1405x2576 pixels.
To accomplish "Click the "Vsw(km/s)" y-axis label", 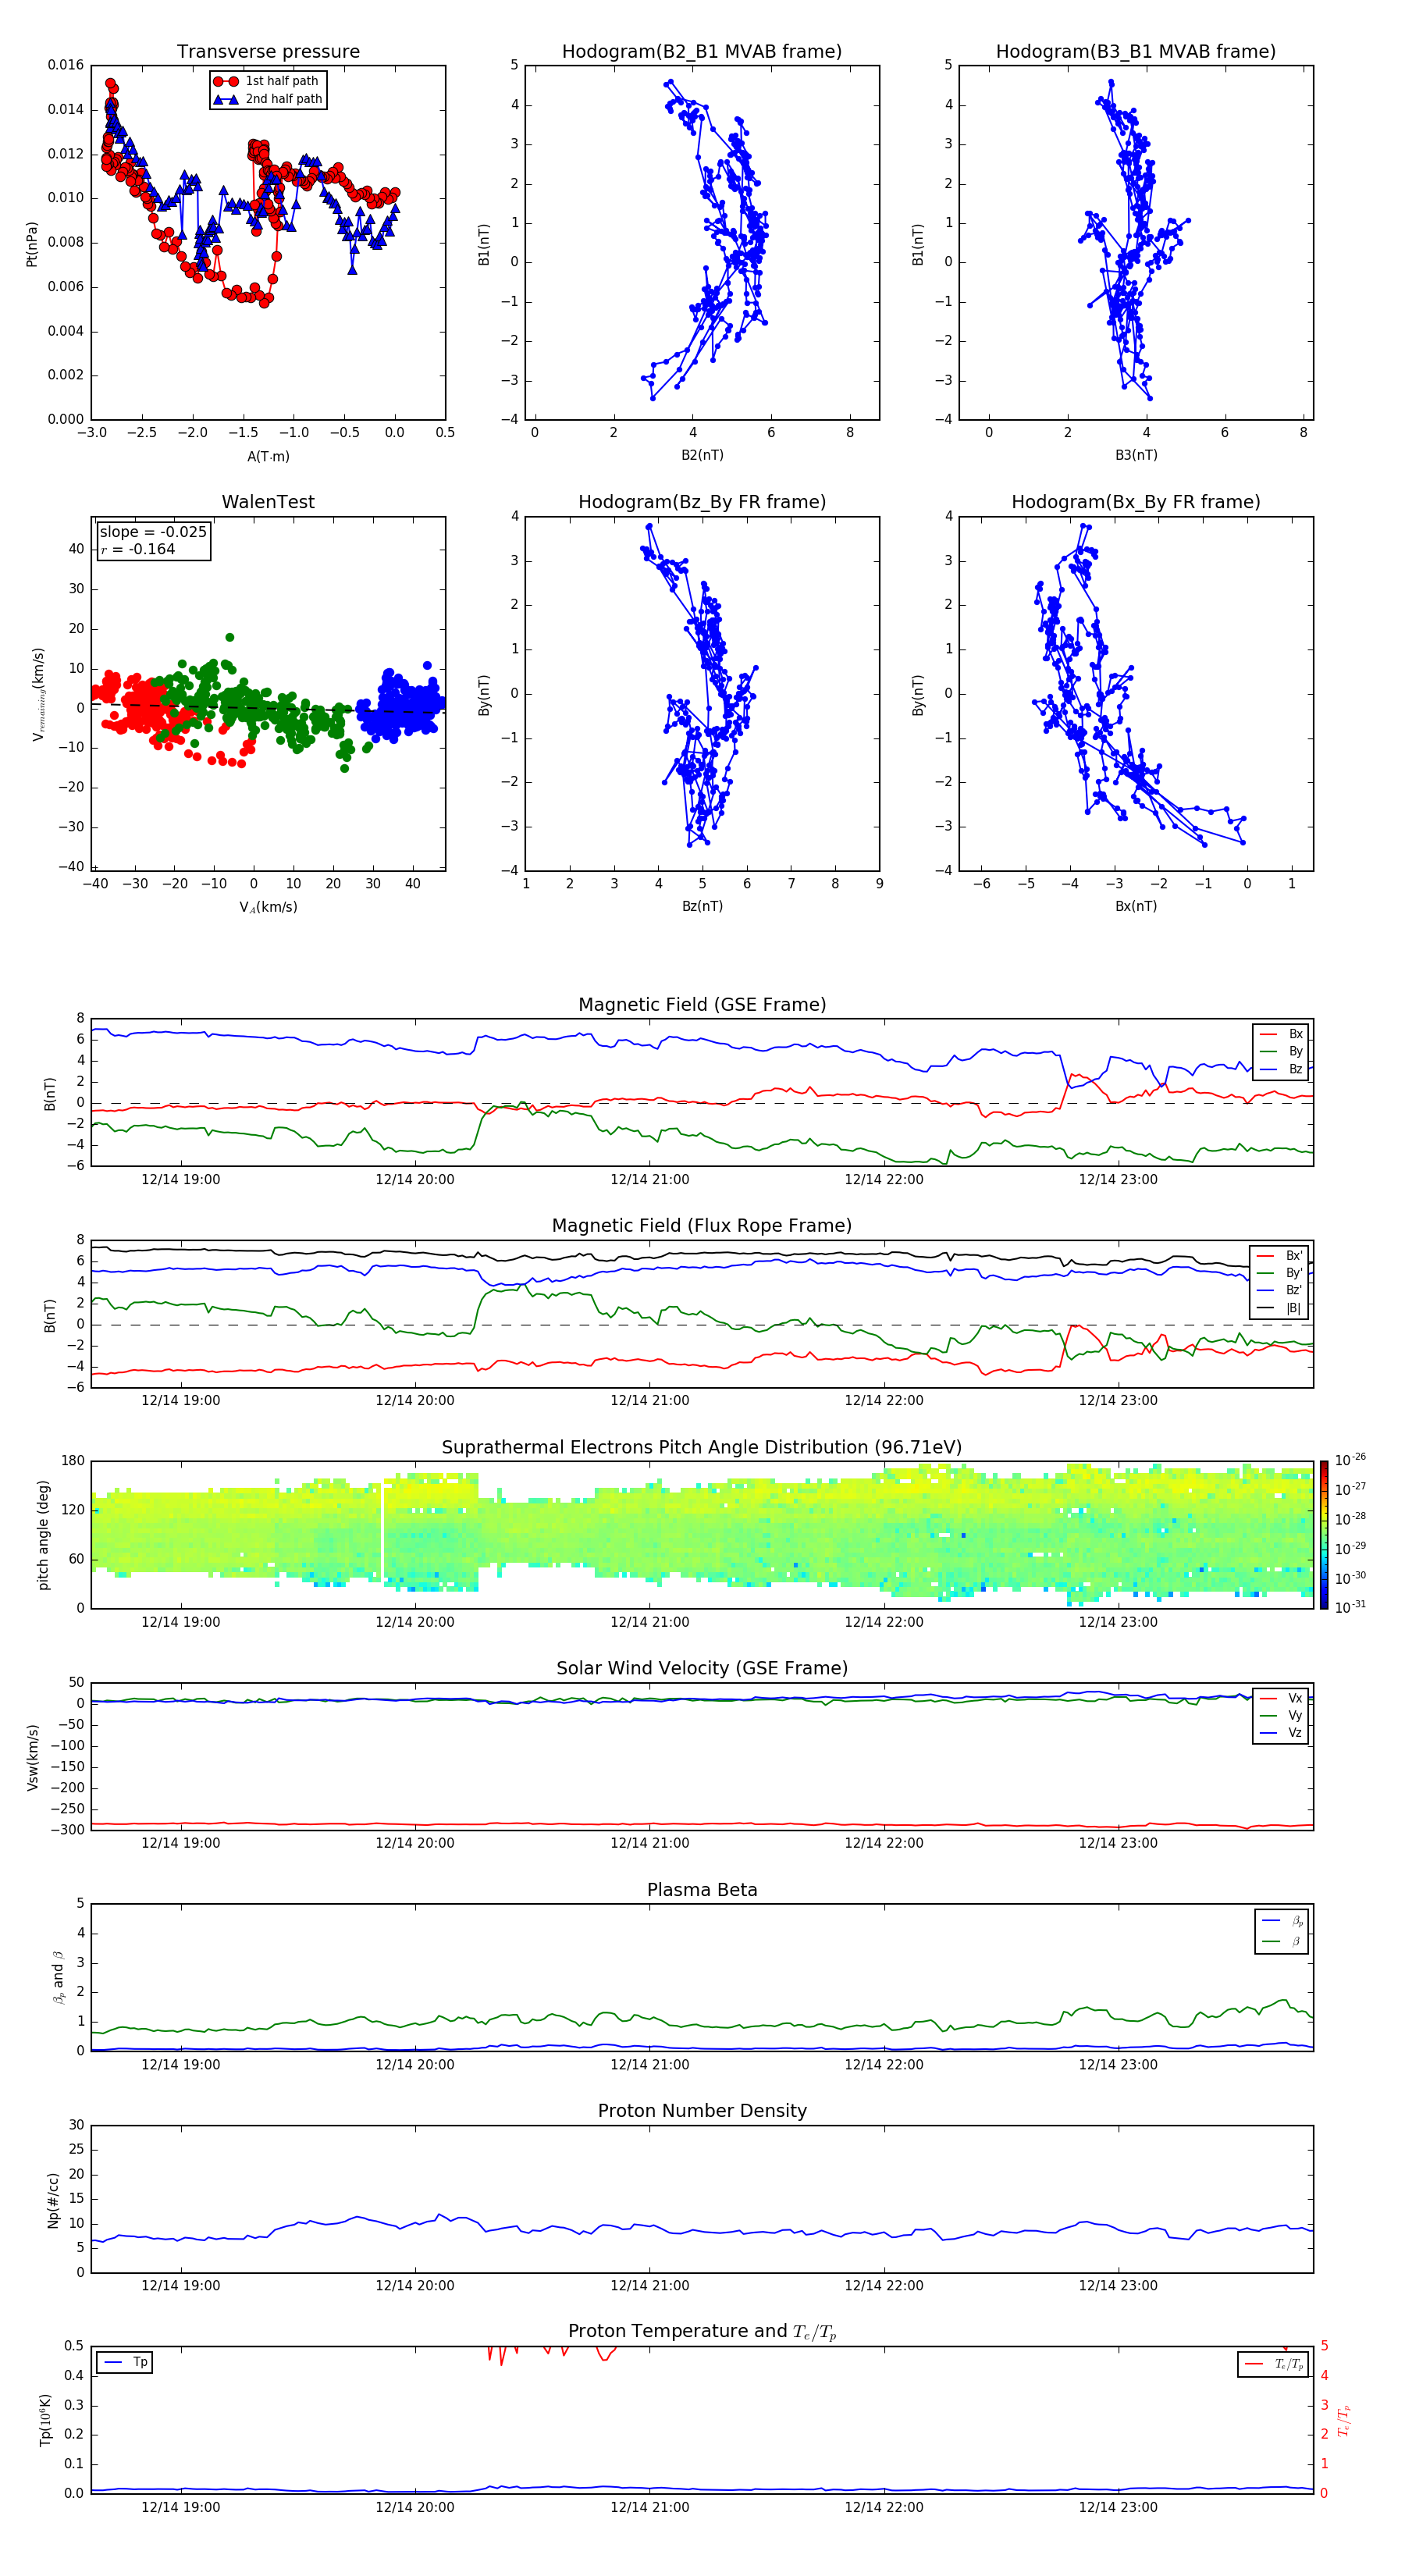I will coord(32,1757).
